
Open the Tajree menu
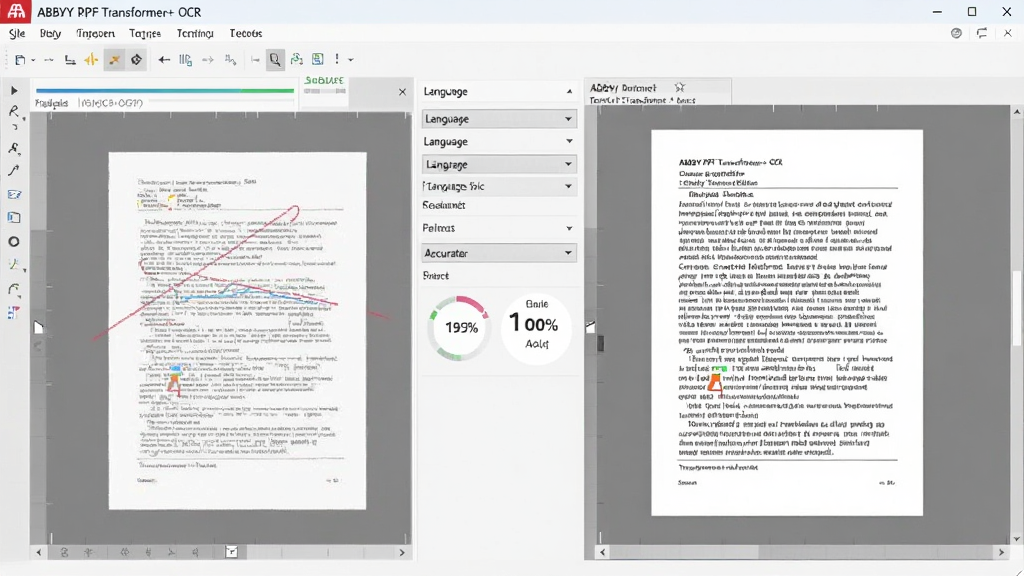[x=145, y=33]
